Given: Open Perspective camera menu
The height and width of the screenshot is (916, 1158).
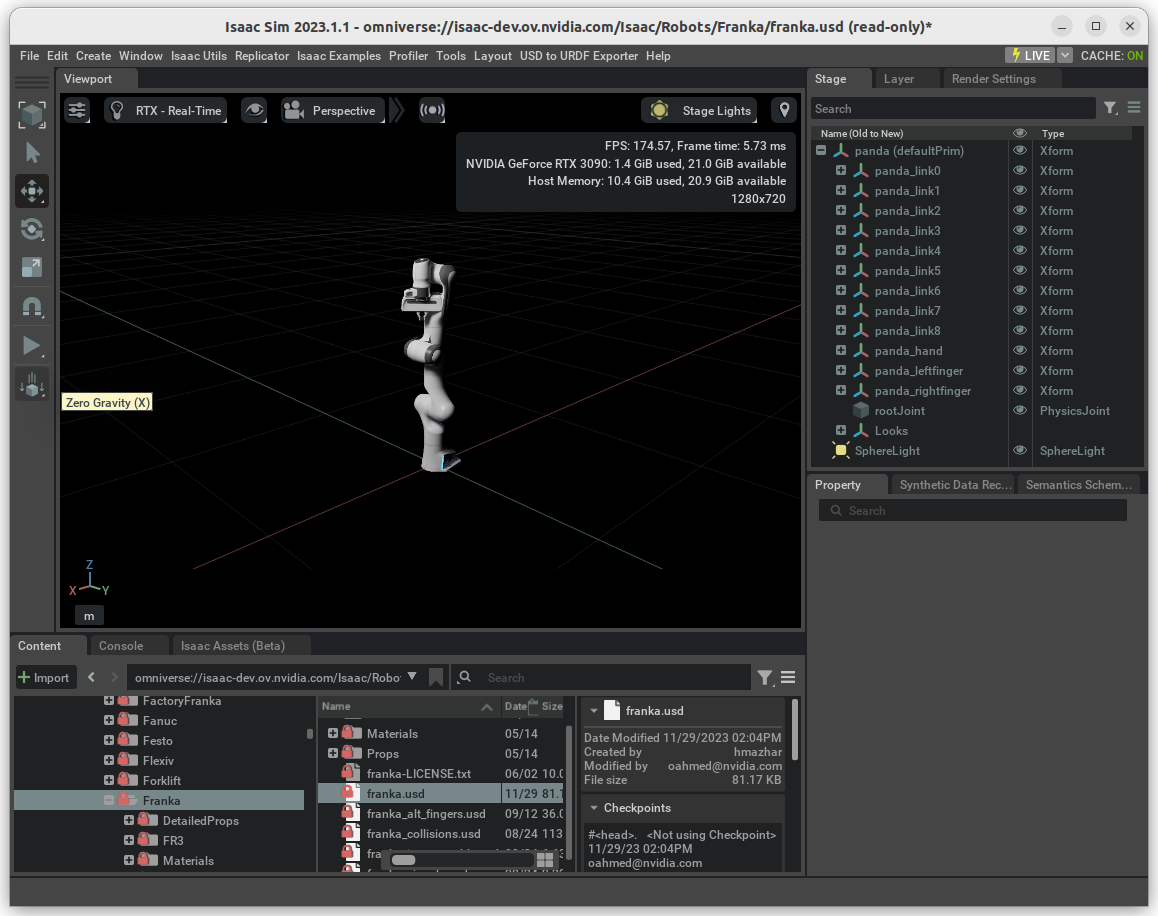Looking at the screenshot, I should [x=333, y=111].
